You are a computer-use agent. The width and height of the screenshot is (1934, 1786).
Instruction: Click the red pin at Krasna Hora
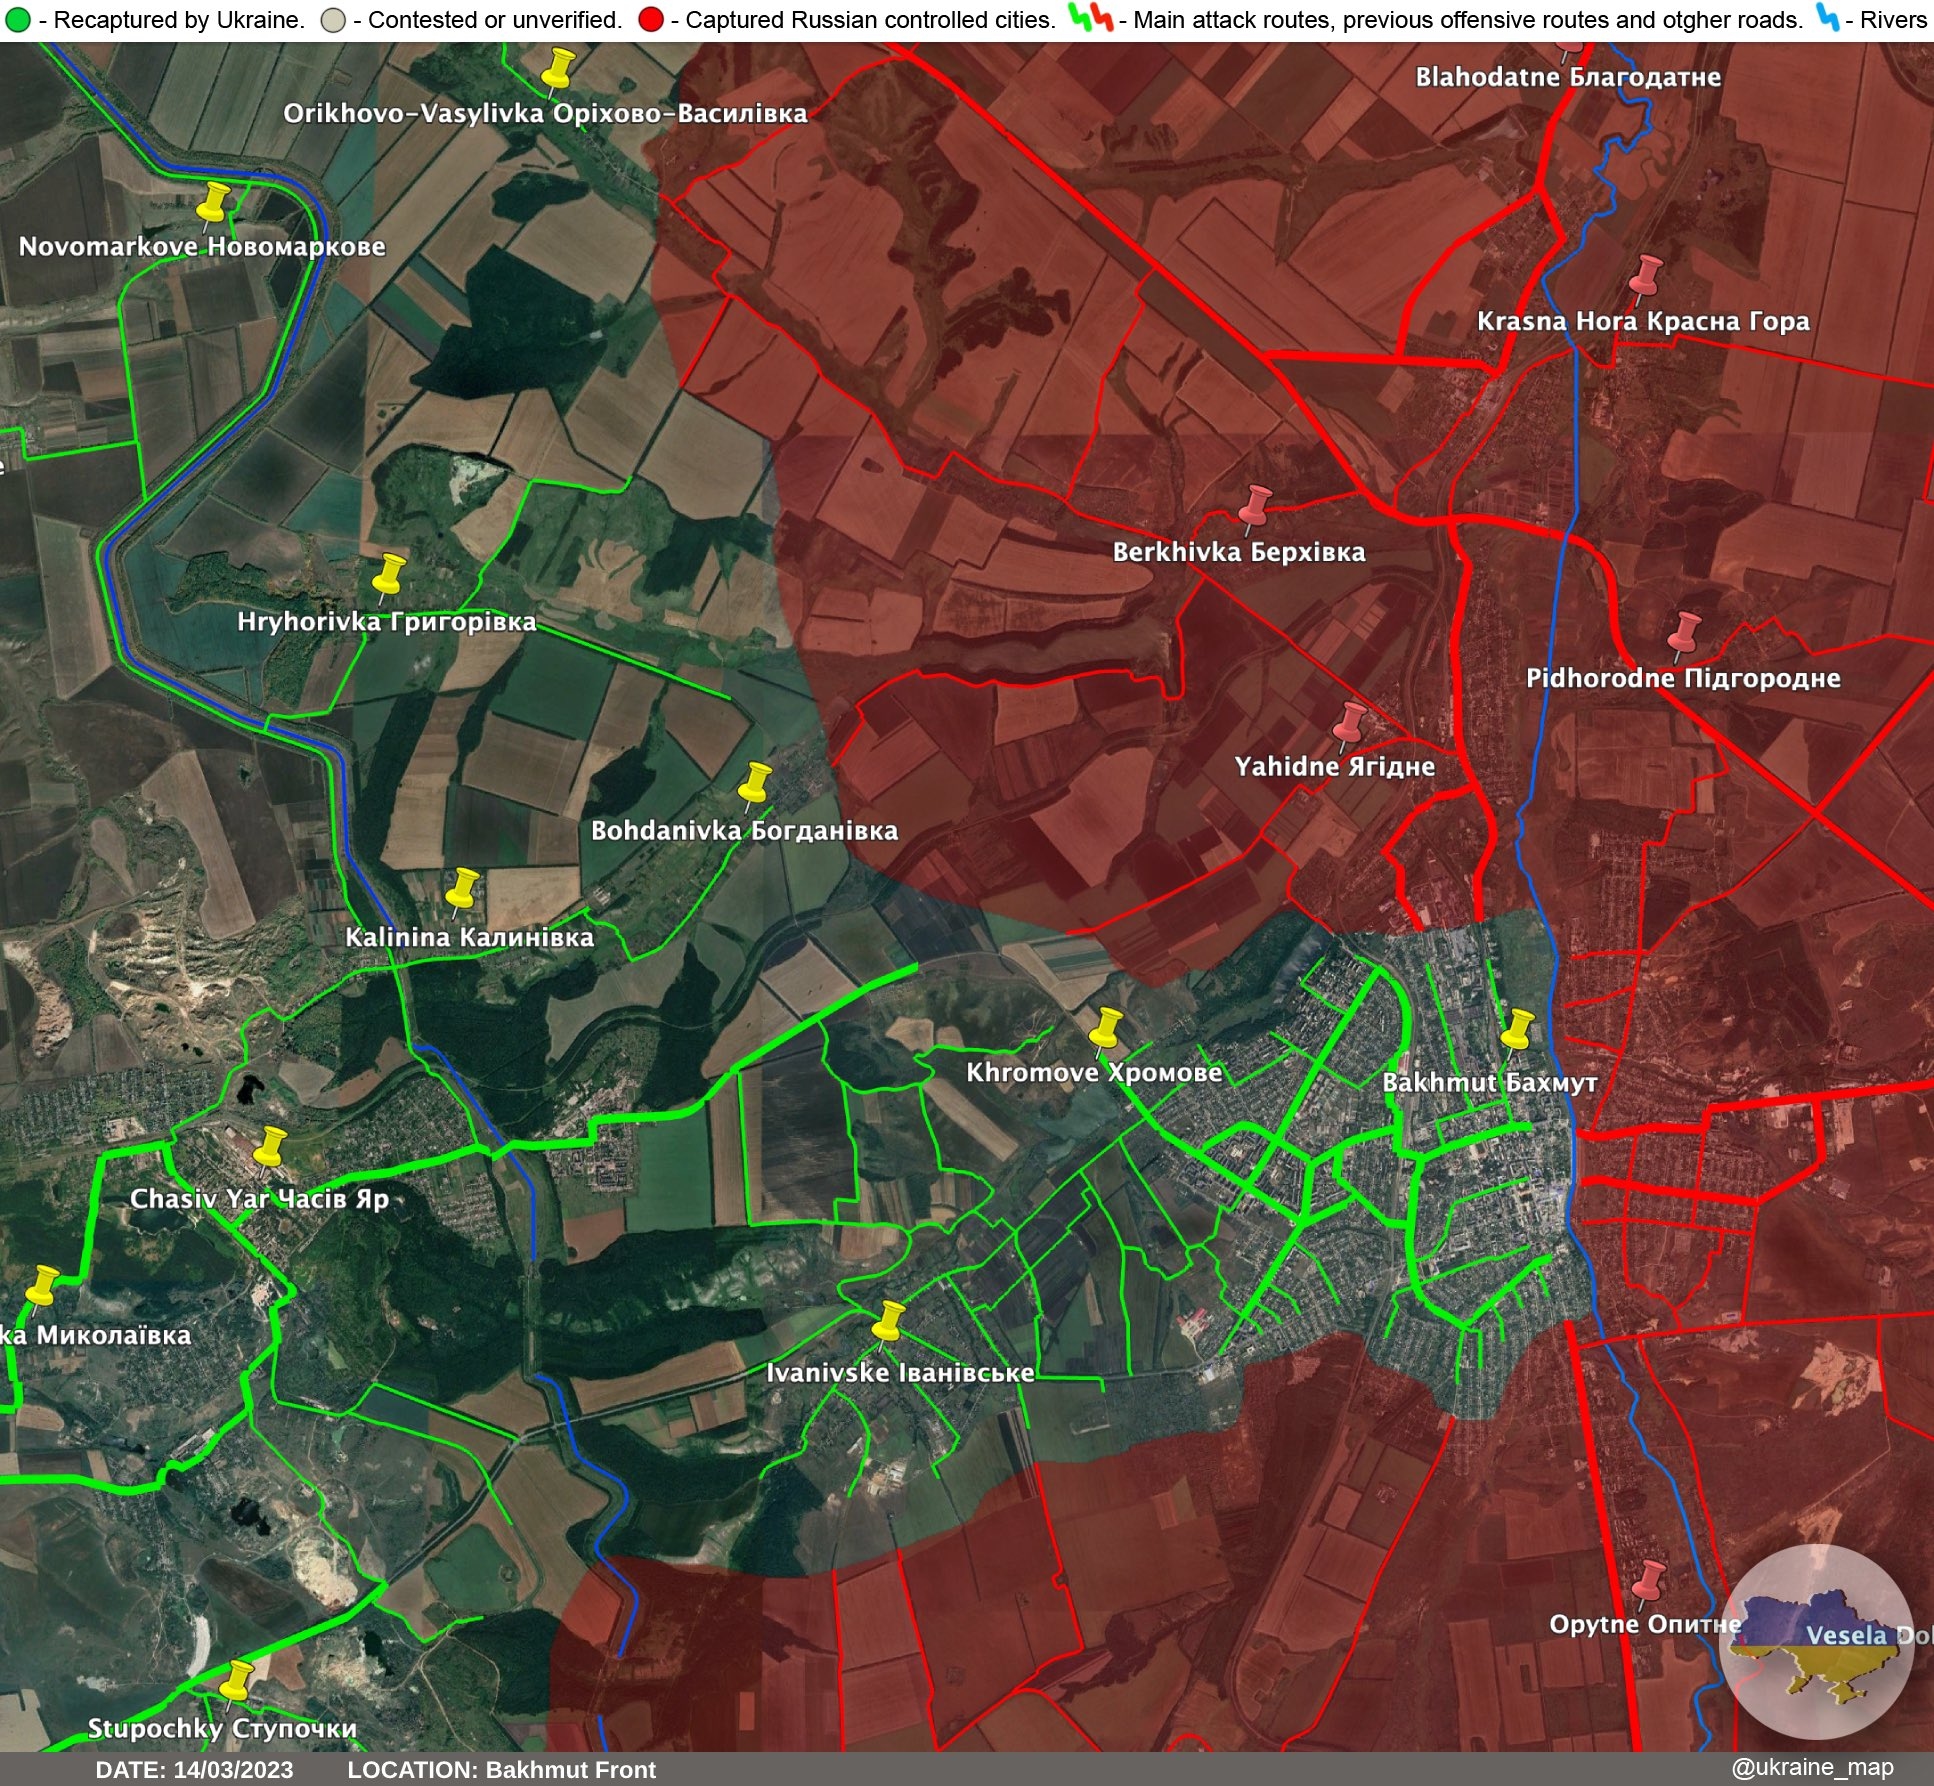(x=1645, y=274)
